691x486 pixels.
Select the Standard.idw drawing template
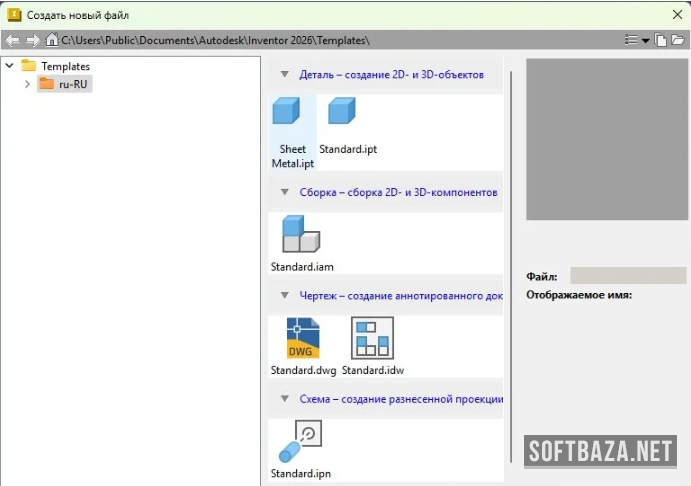pyautogui.click(x=372, y=338)
